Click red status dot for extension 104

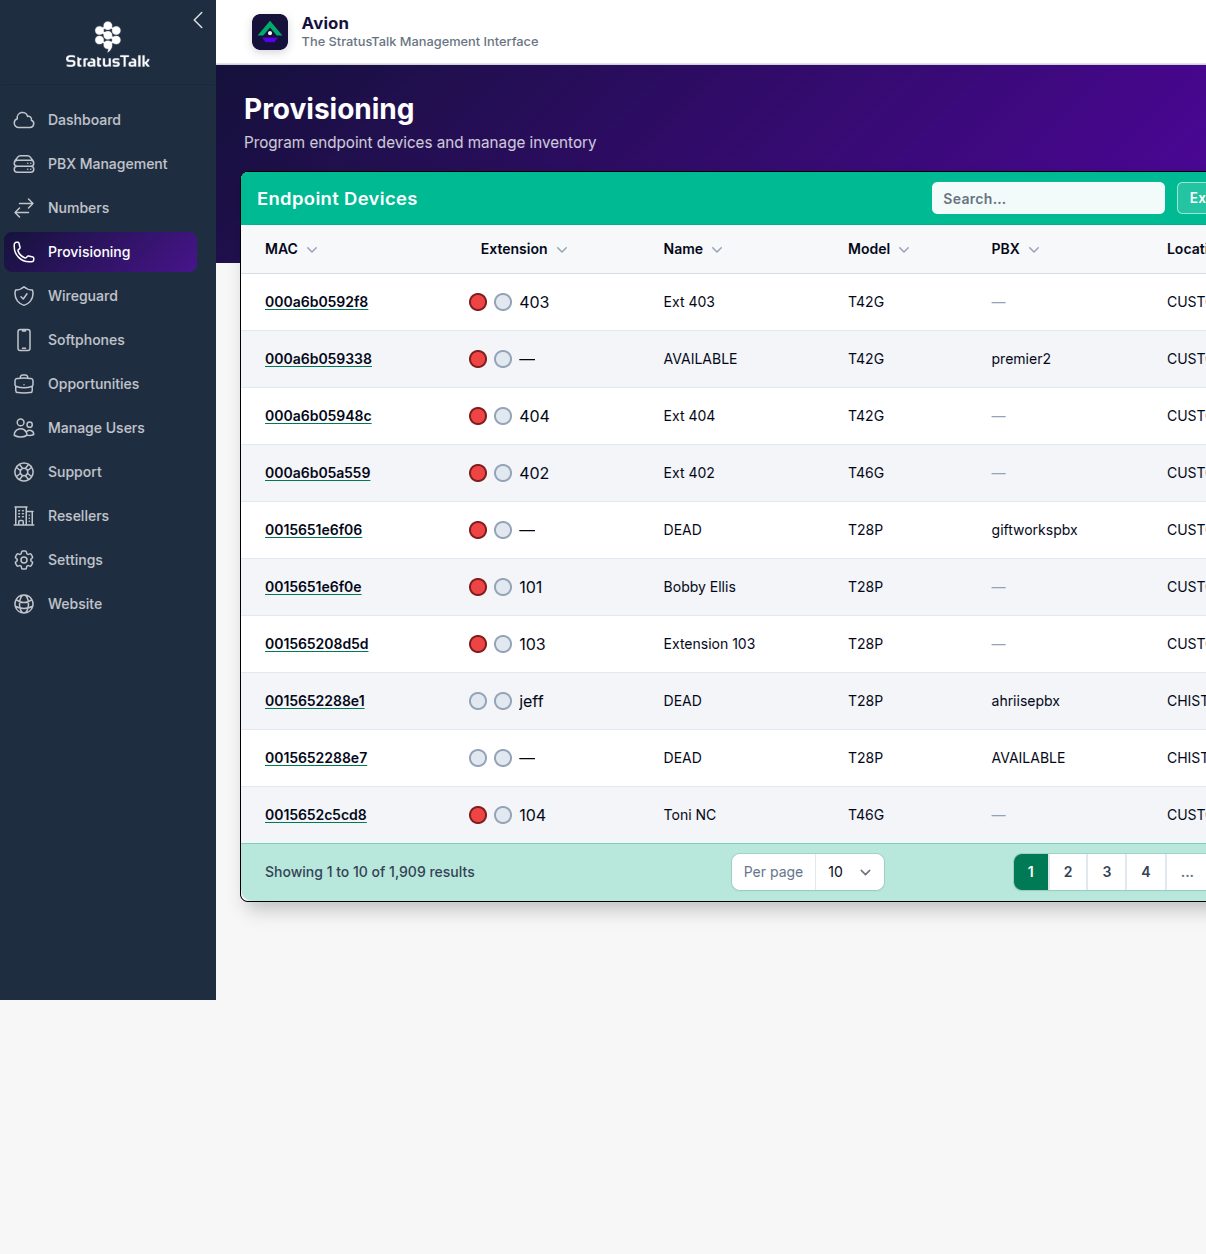point(478,815)
